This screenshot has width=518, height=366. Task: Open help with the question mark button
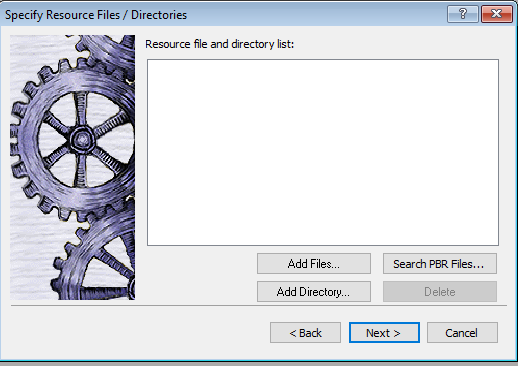[463, 14]
